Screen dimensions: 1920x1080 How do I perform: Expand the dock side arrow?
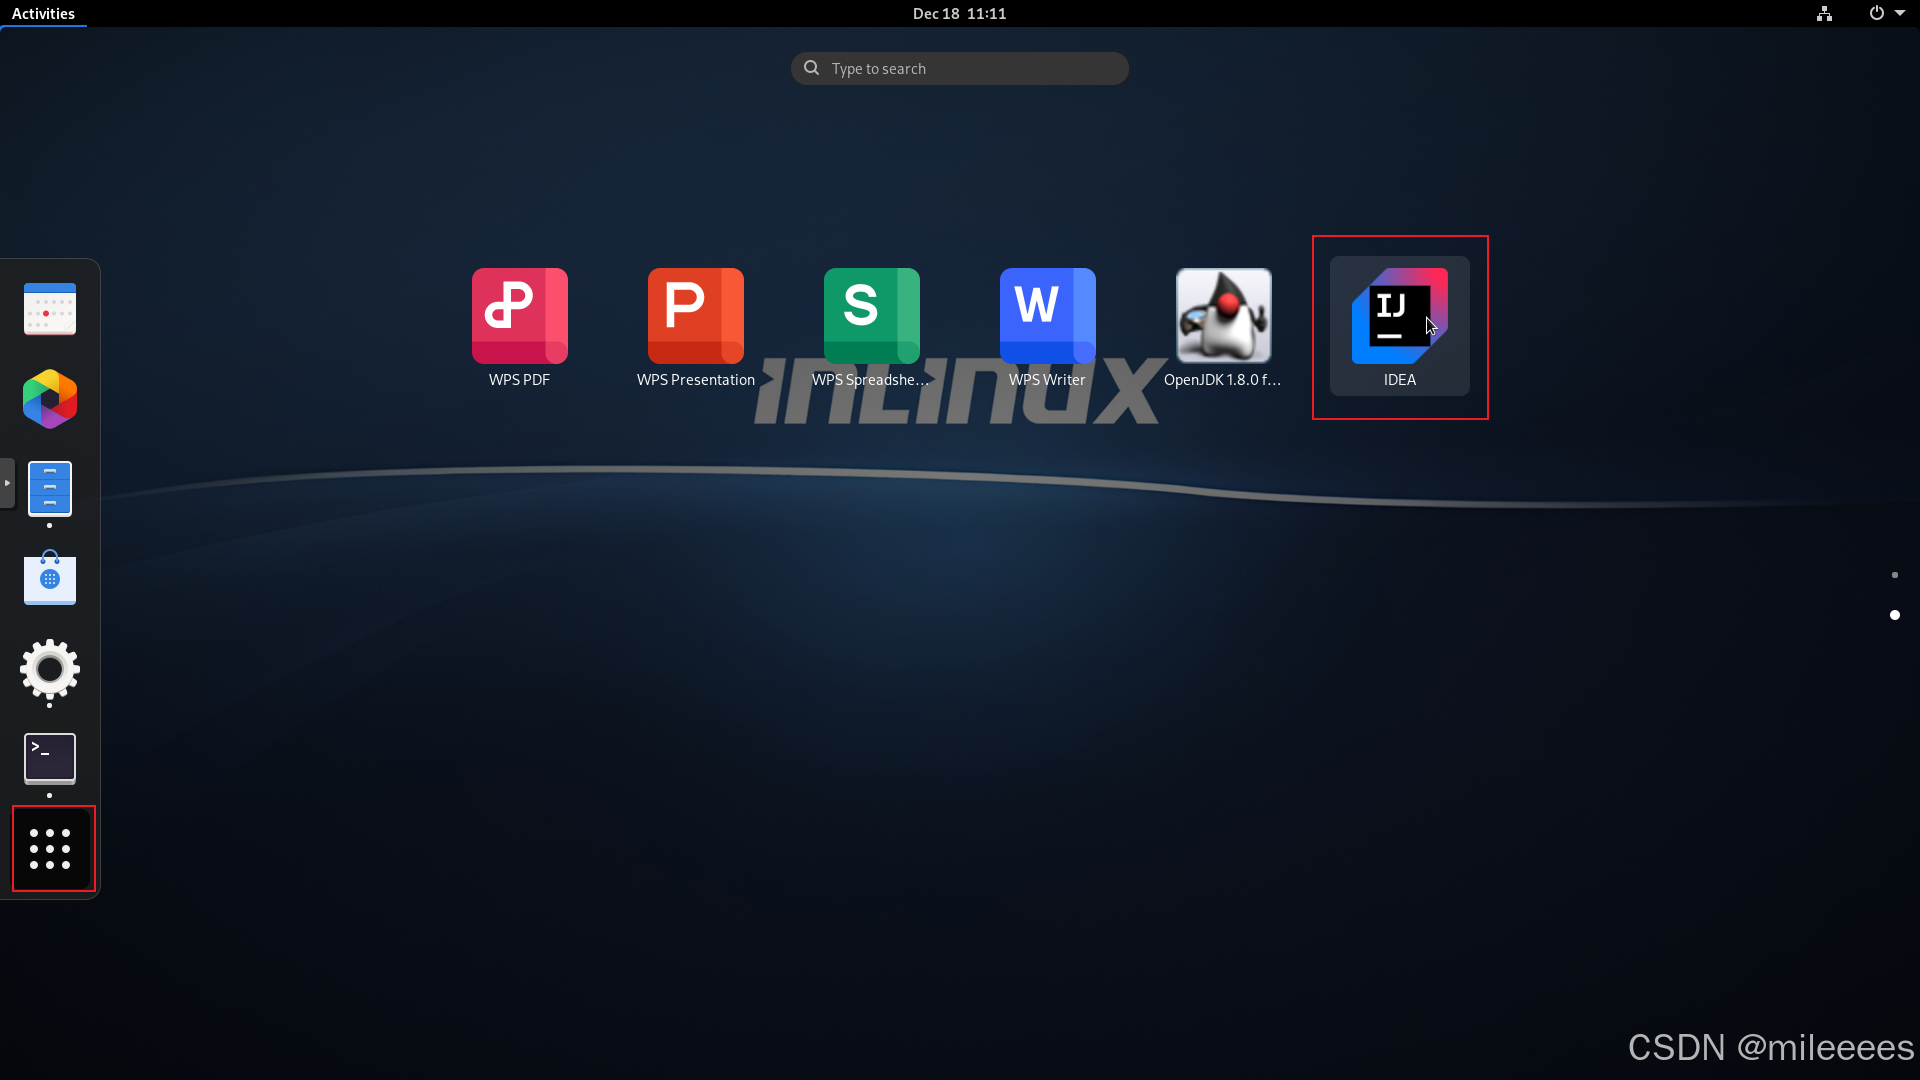(x=6, y=483)
